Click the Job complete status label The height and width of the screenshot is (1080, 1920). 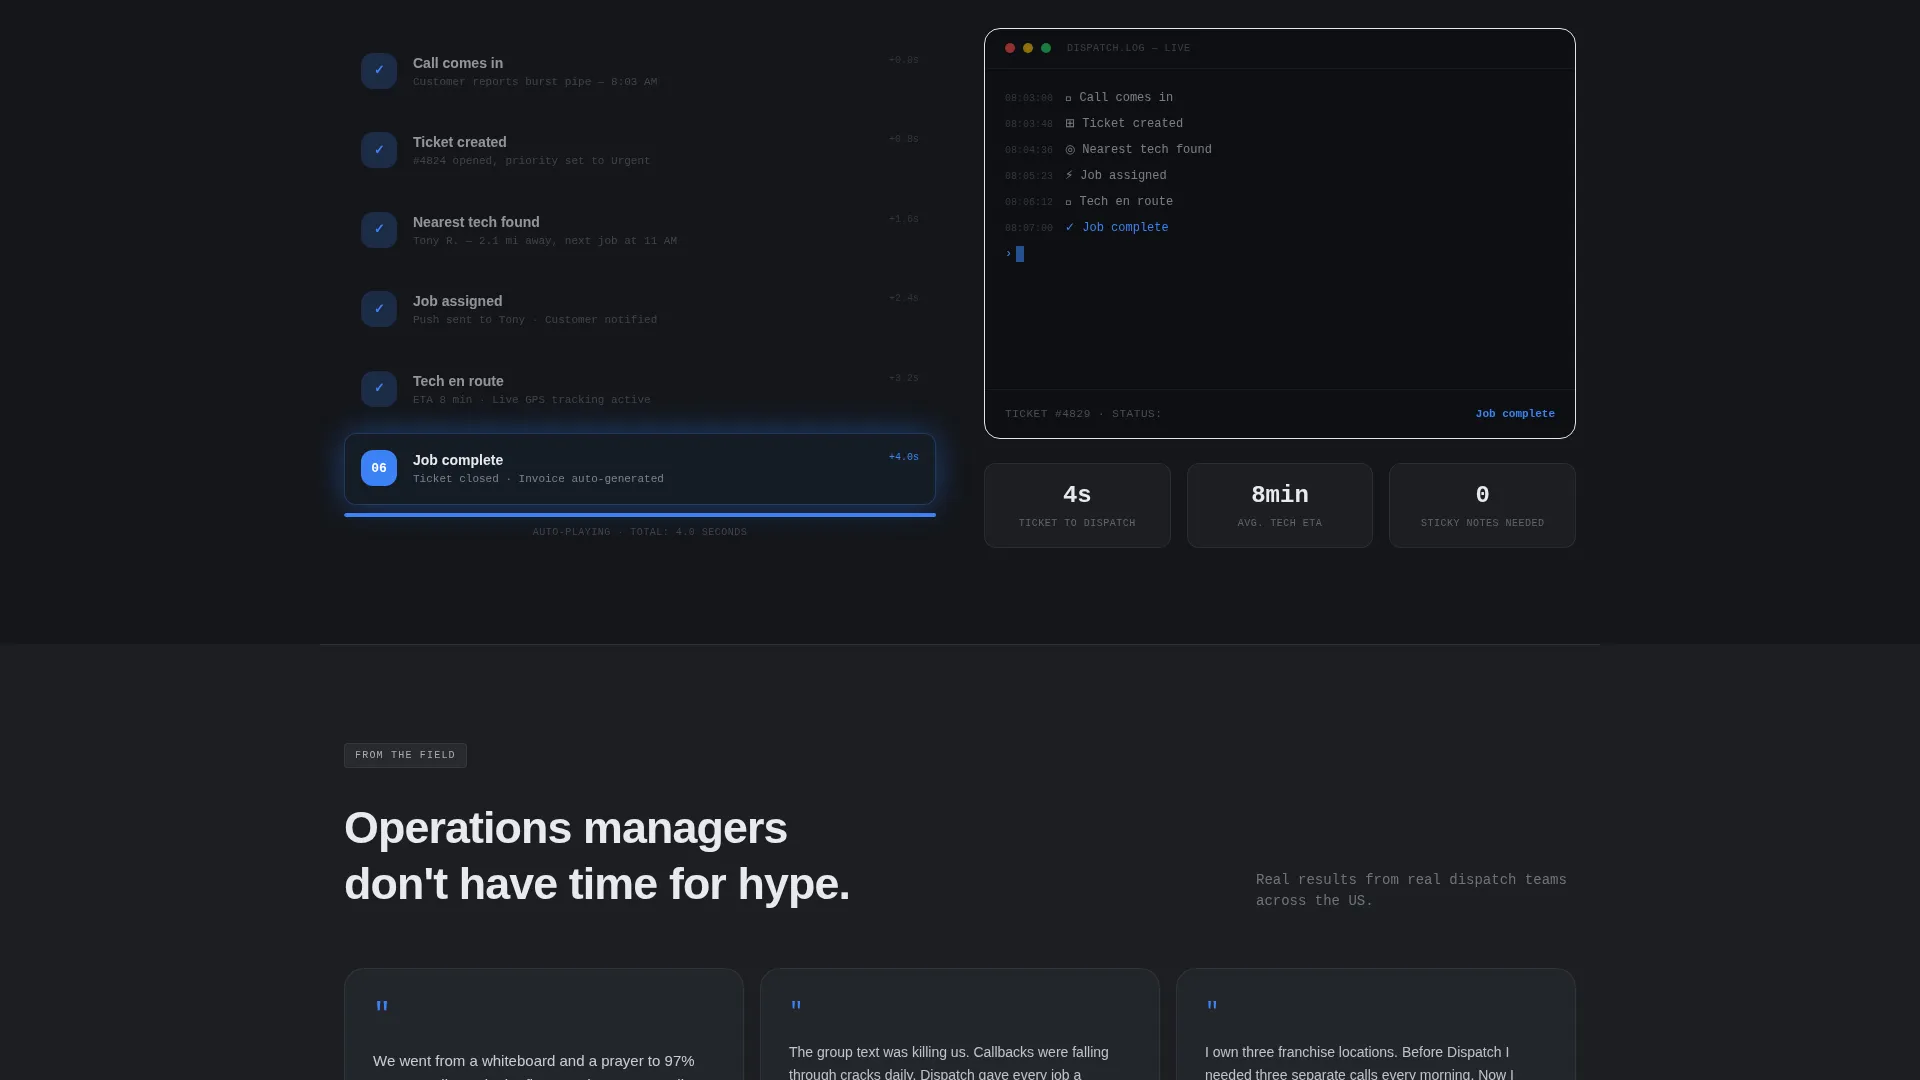pos(1515,414)
